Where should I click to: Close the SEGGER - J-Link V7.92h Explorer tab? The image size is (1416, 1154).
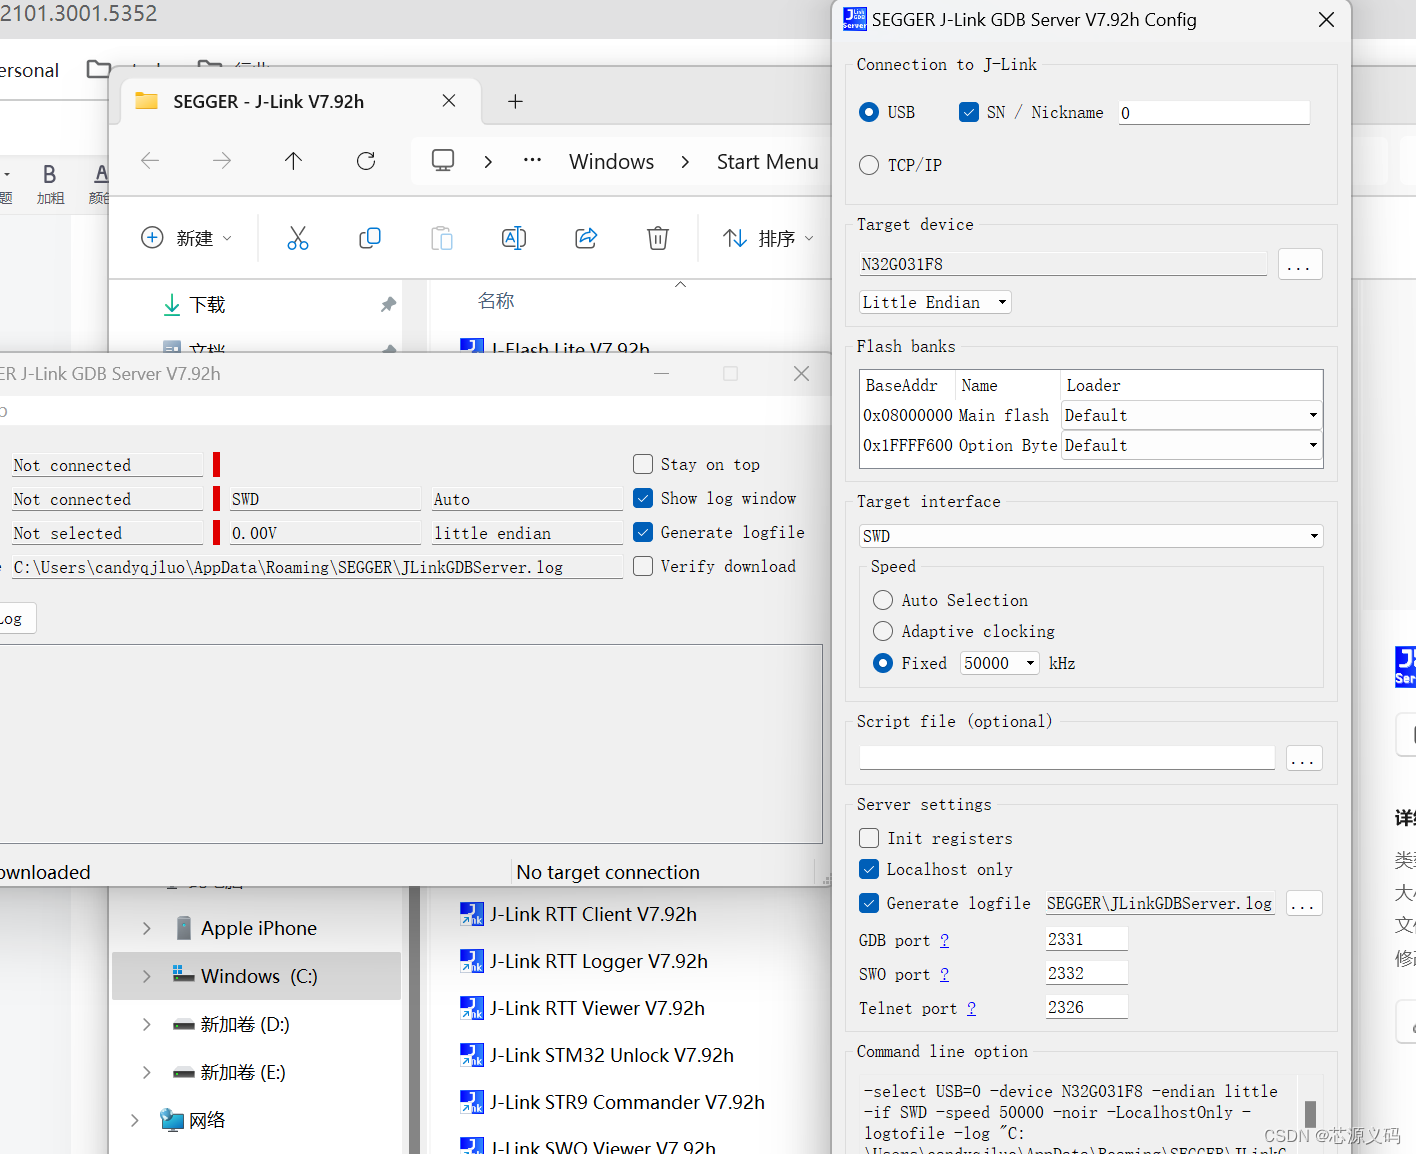click(x=449, y=101)
